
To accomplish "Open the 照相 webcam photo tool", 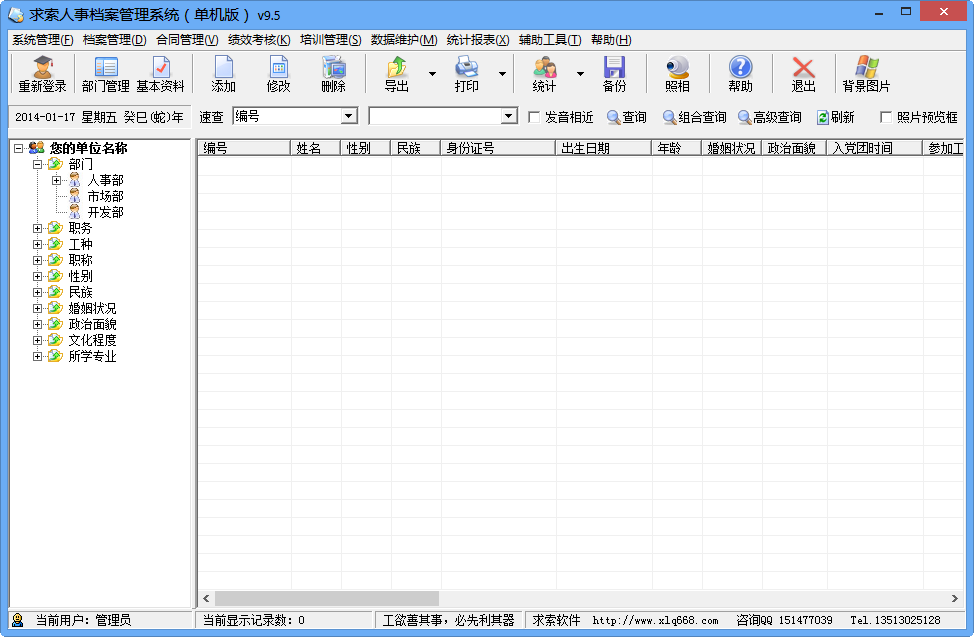I will [x=678, y=74].
